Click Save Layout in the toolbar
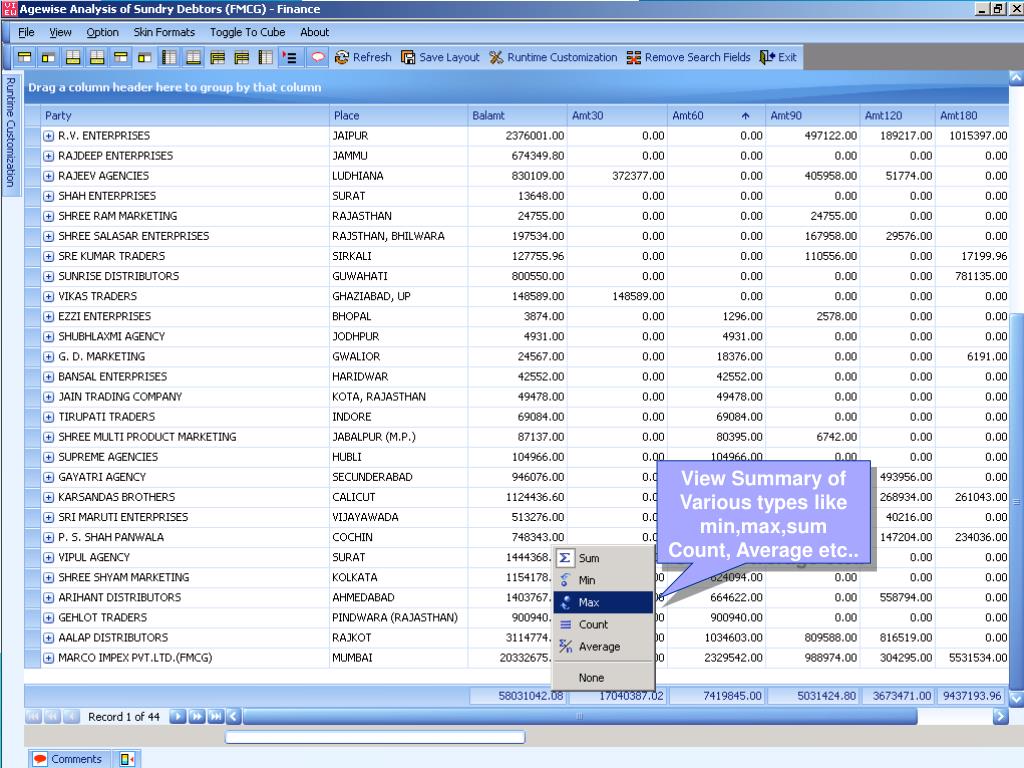 [440, 57]
